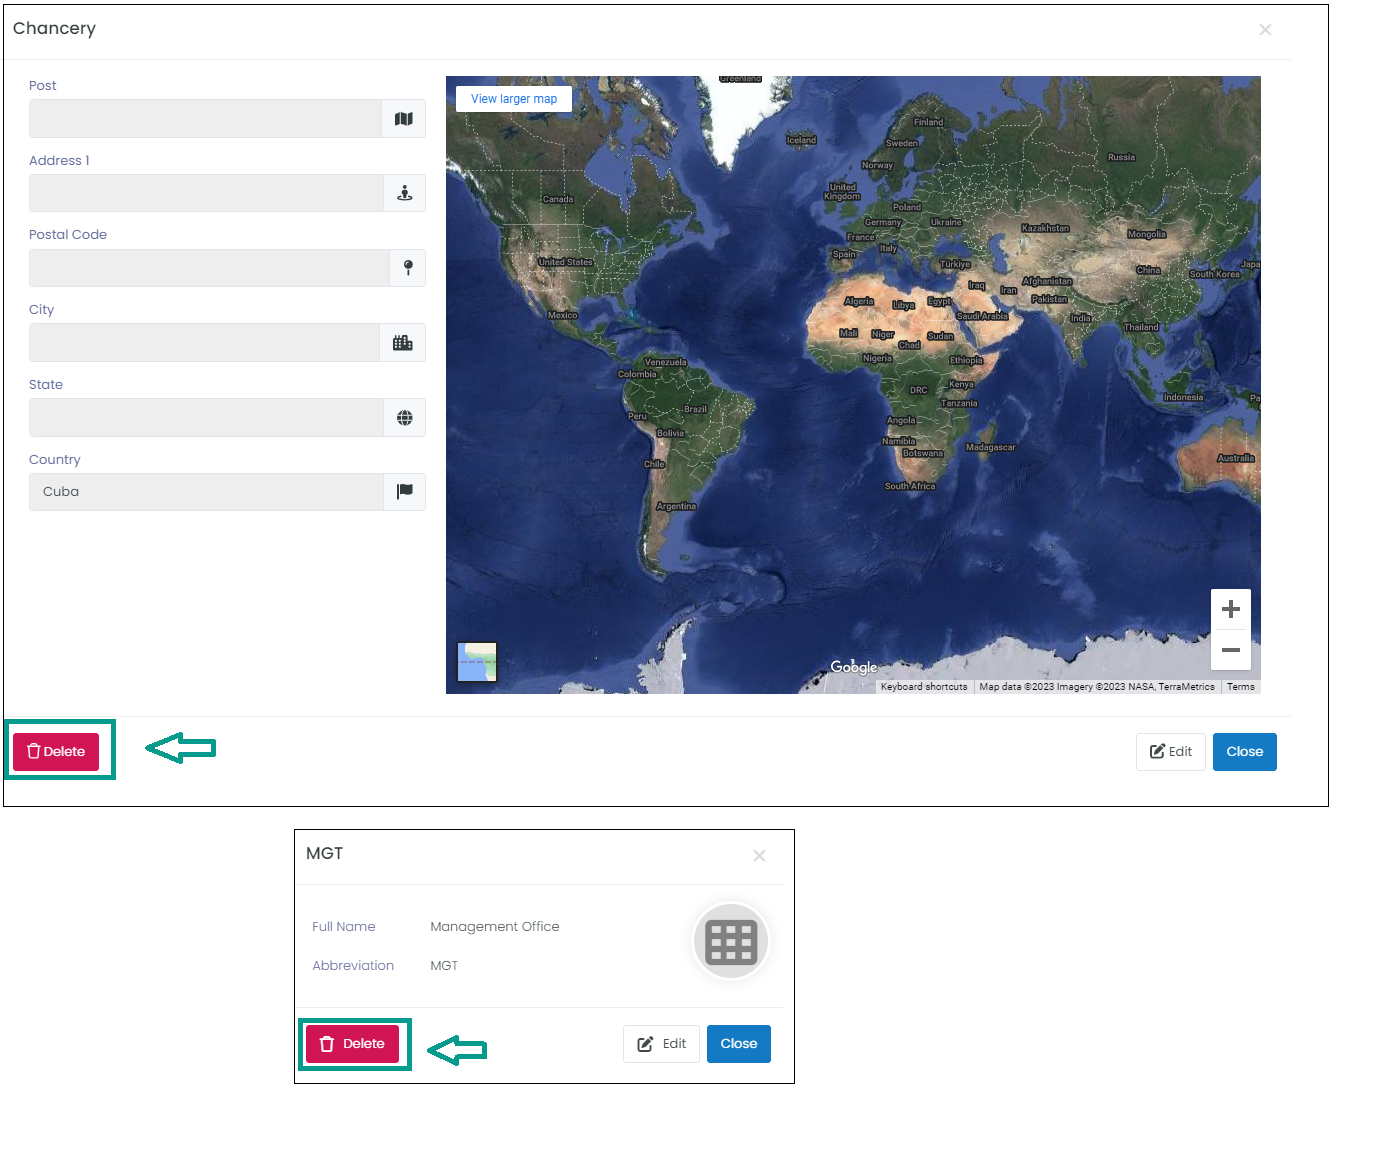
Task: Delete the MGT record
Action: point(352,1044)
